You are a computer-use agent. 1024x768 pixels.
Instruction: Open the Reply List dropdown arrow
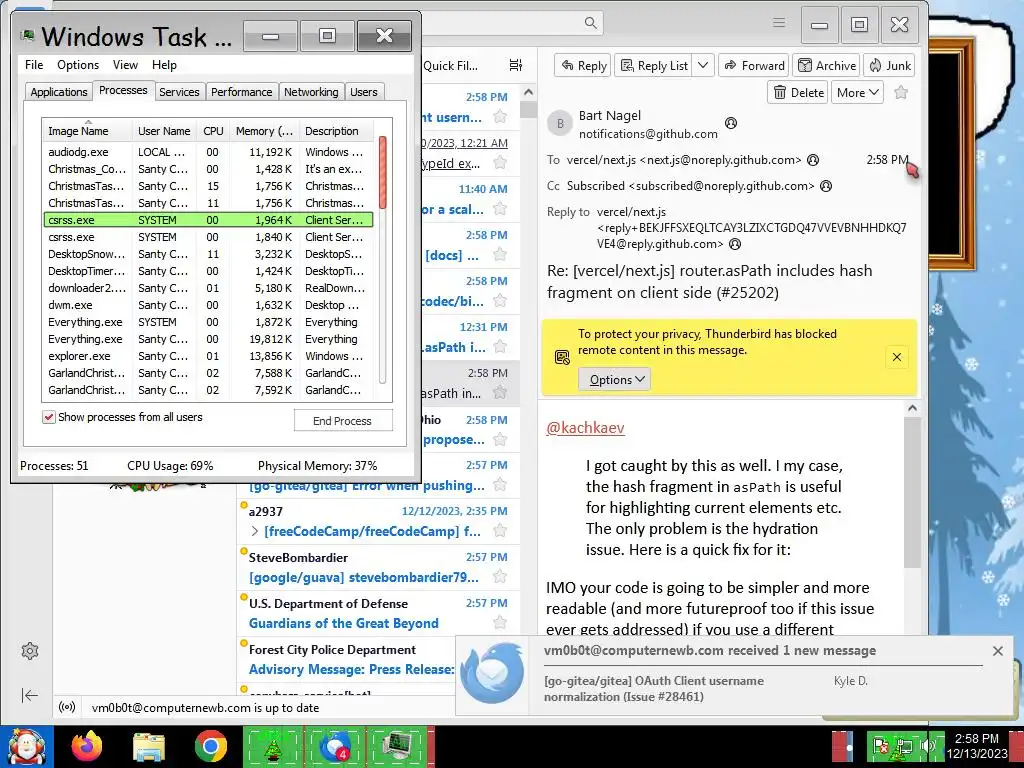pyautogui.click(x=703, y=65)
